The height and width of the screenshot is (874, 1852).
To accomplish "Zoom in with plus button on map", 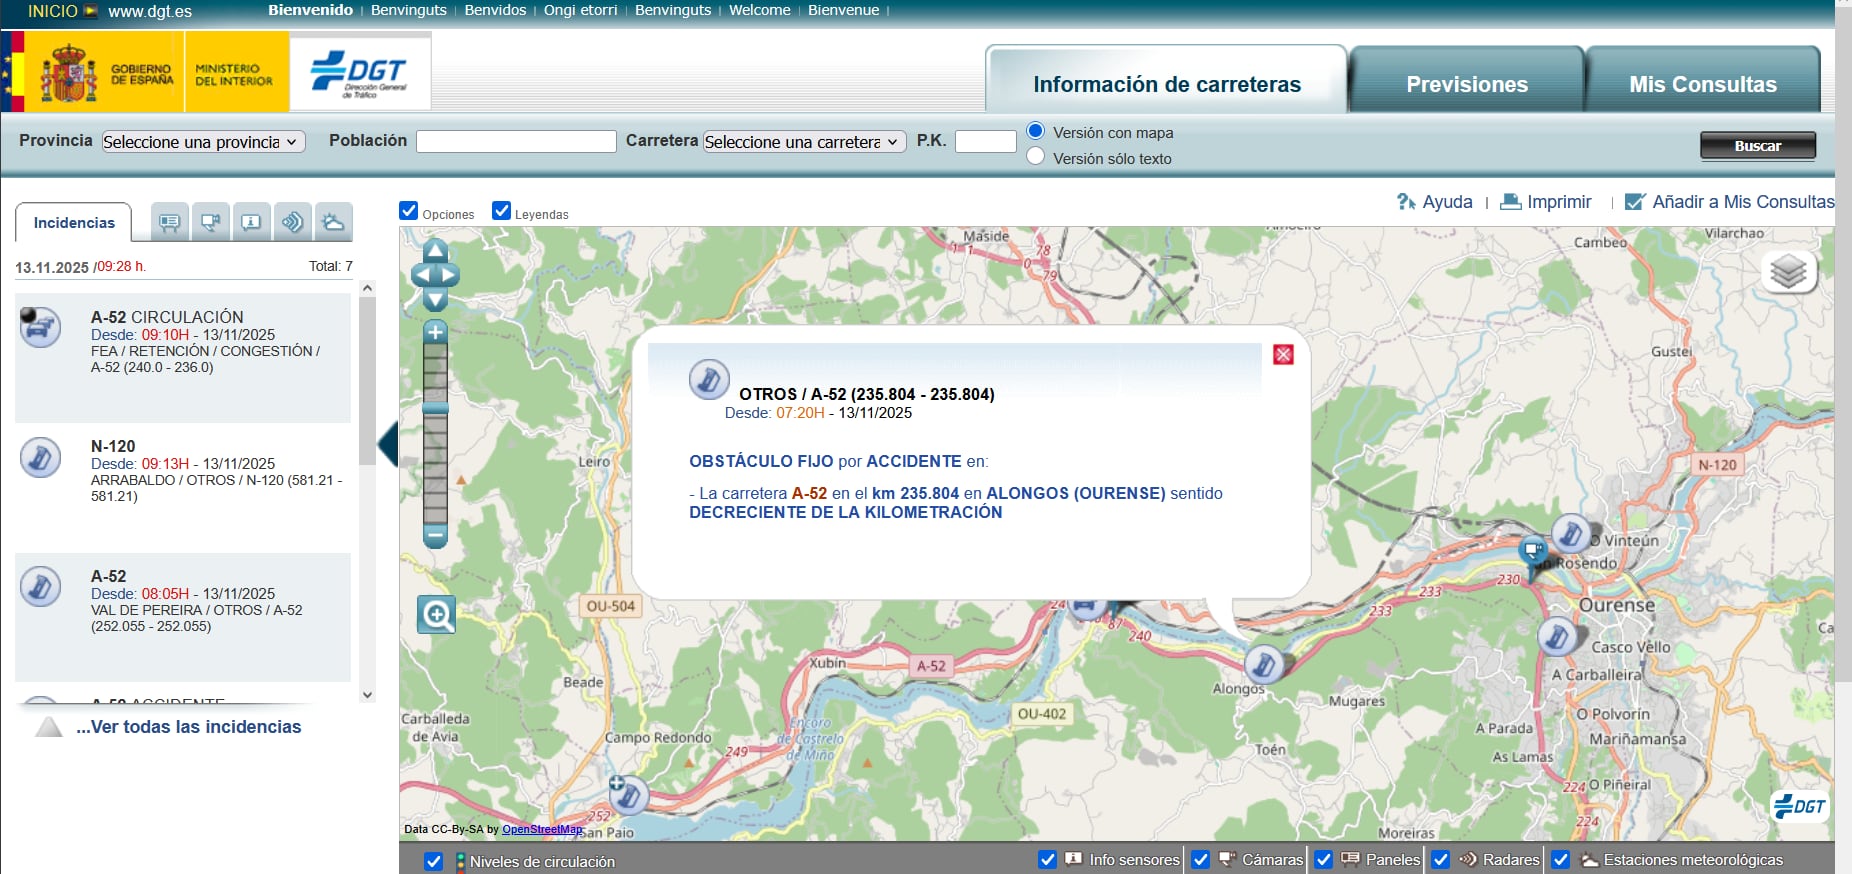I will (x=435, y=332).
